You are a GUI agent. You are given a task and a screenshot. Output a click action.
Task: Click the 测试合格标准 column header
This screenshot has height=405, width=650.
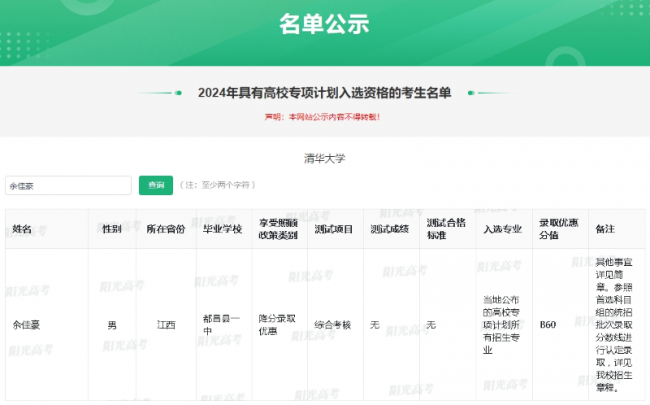point(446,229)
